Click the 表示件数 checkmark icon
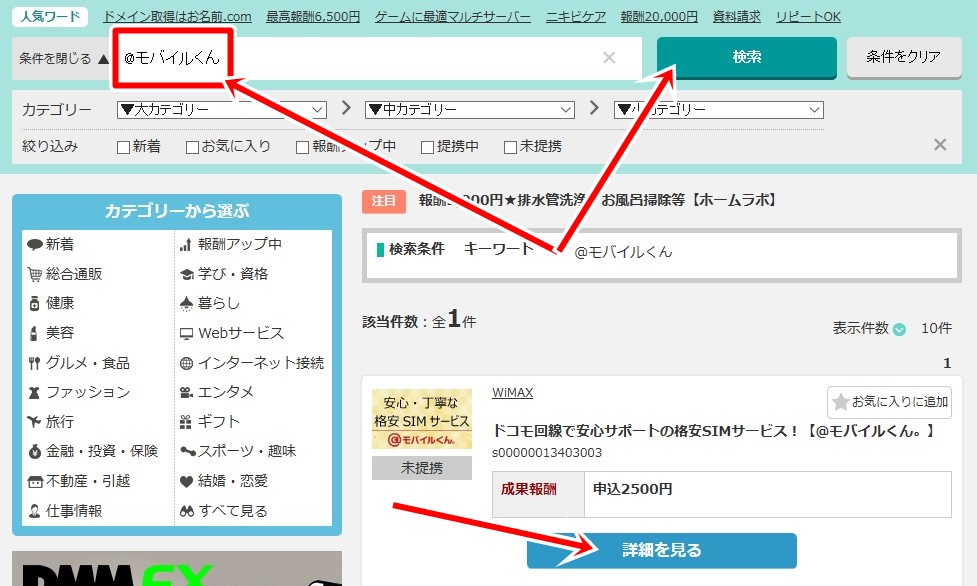Screen dimensions: 977x586 (899, 329)
